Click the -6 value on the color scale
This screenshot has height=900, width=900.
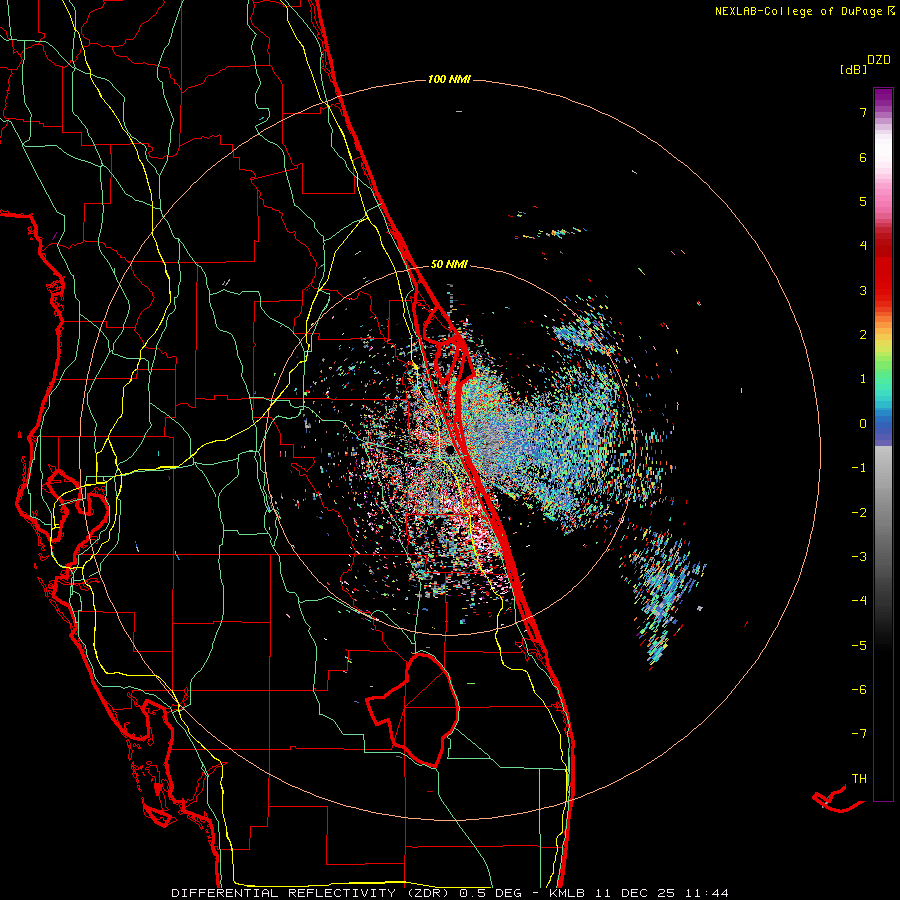tap(859, 690)
